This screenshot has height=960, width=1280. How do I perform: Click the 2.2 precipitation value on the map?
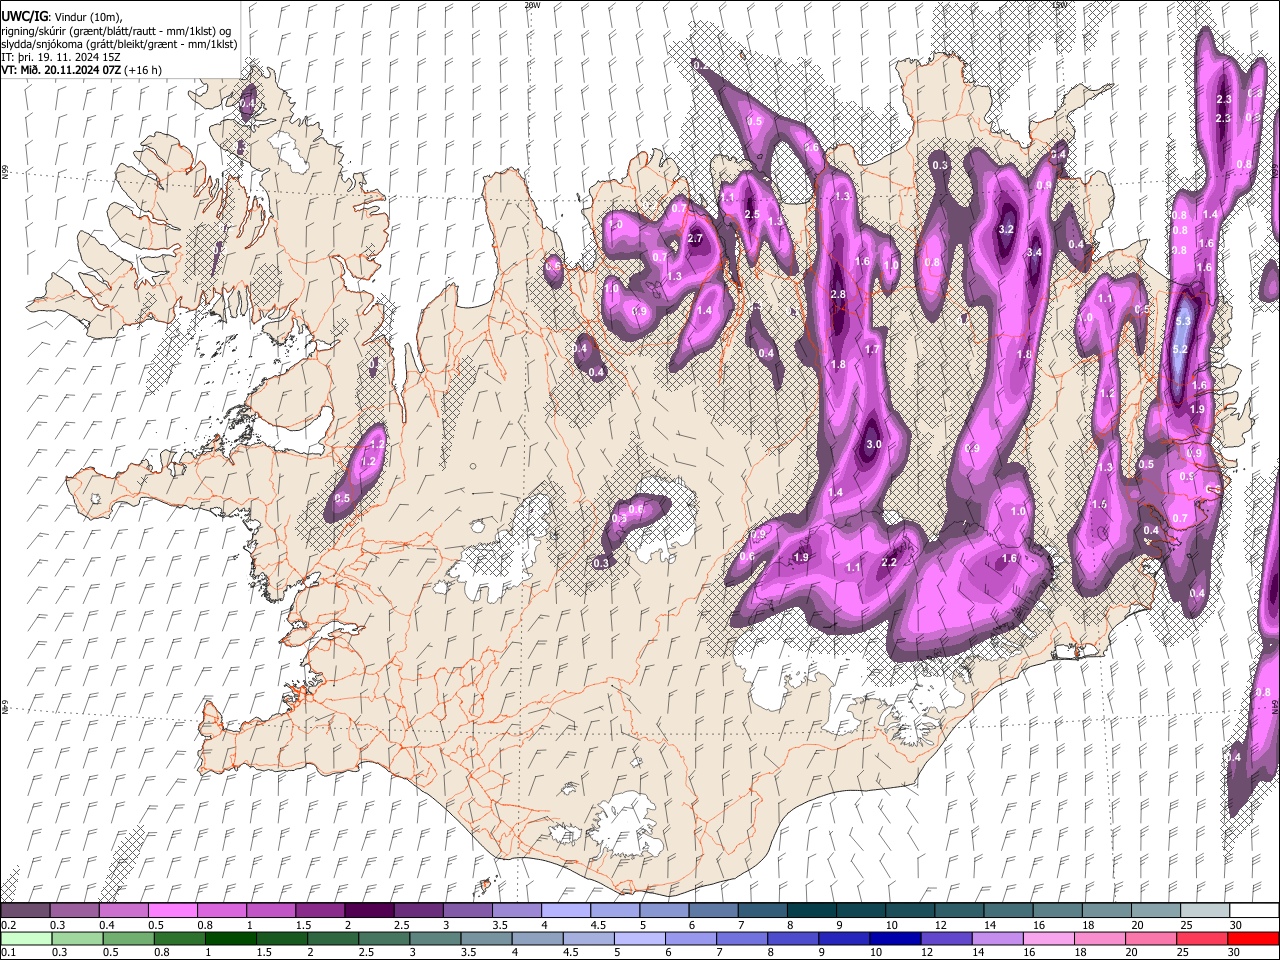889,562
